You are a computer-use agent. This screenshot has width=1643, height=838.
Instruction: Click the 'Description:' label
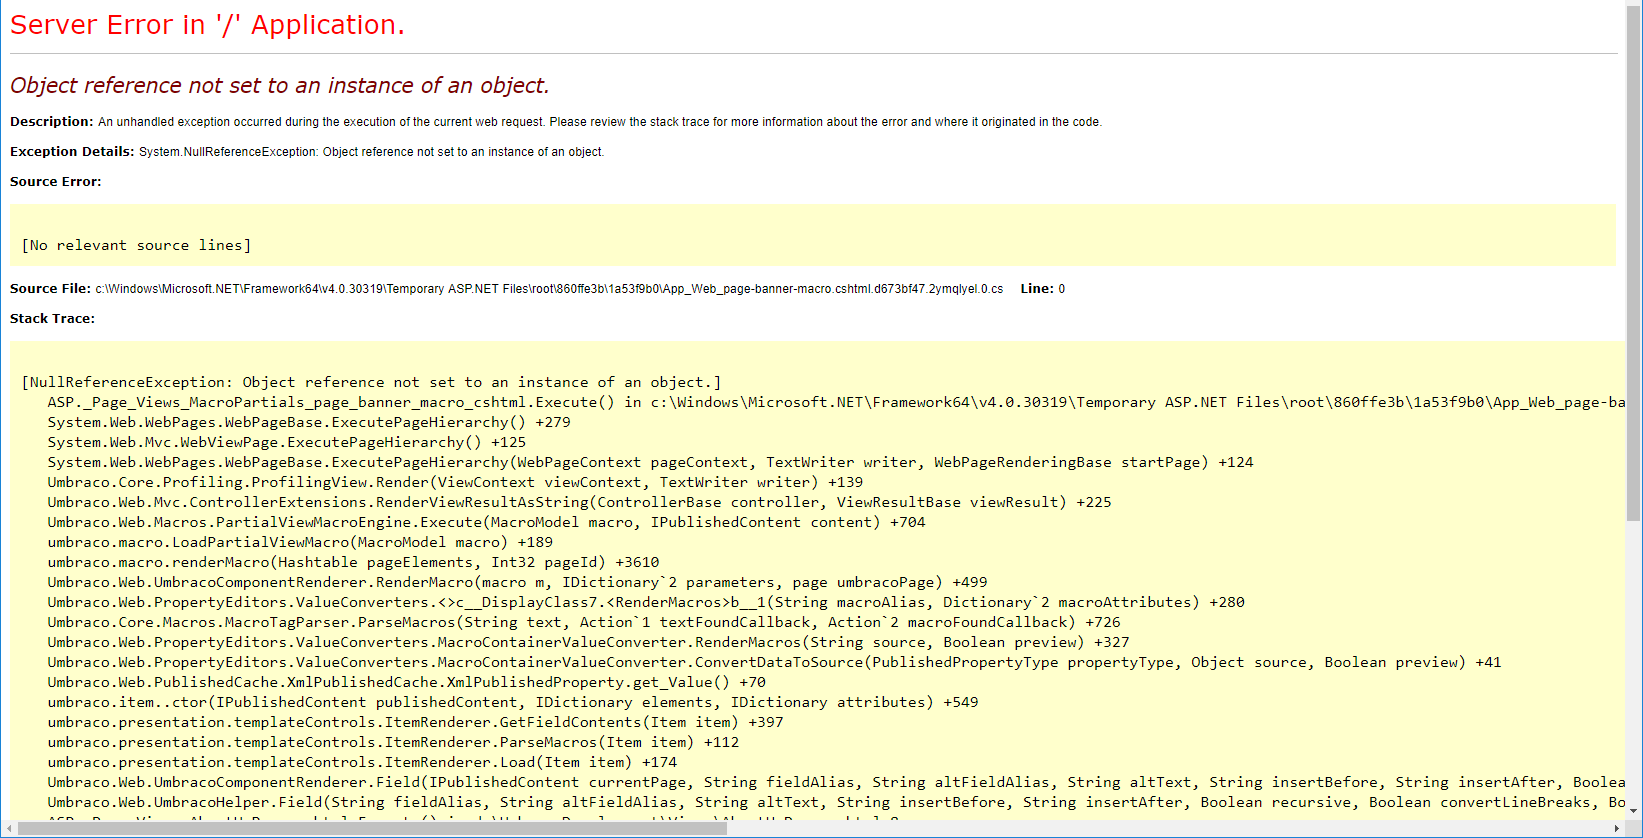(x=52, y=122)
